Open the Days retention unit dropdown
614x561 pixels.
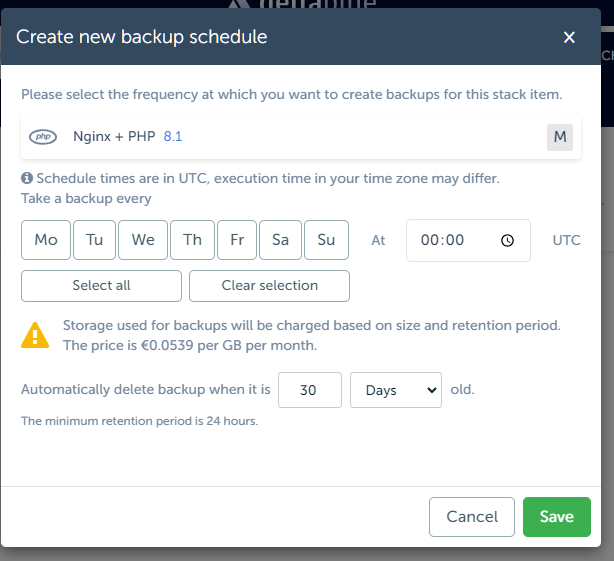click(x=396, y=390)
